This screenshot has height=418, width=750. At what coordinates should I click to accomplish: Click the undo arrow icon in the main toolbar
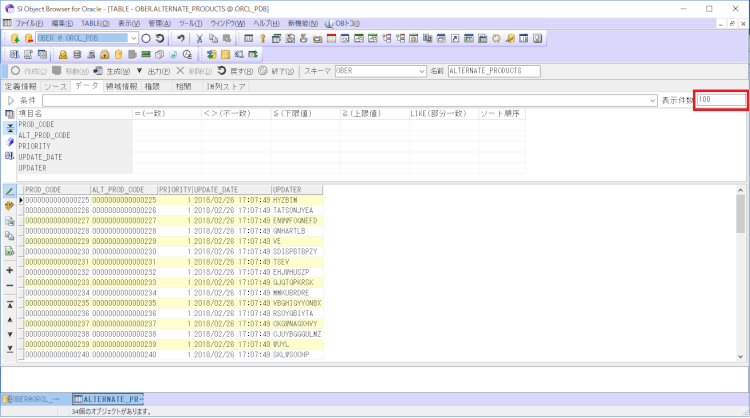click(180, 38)
